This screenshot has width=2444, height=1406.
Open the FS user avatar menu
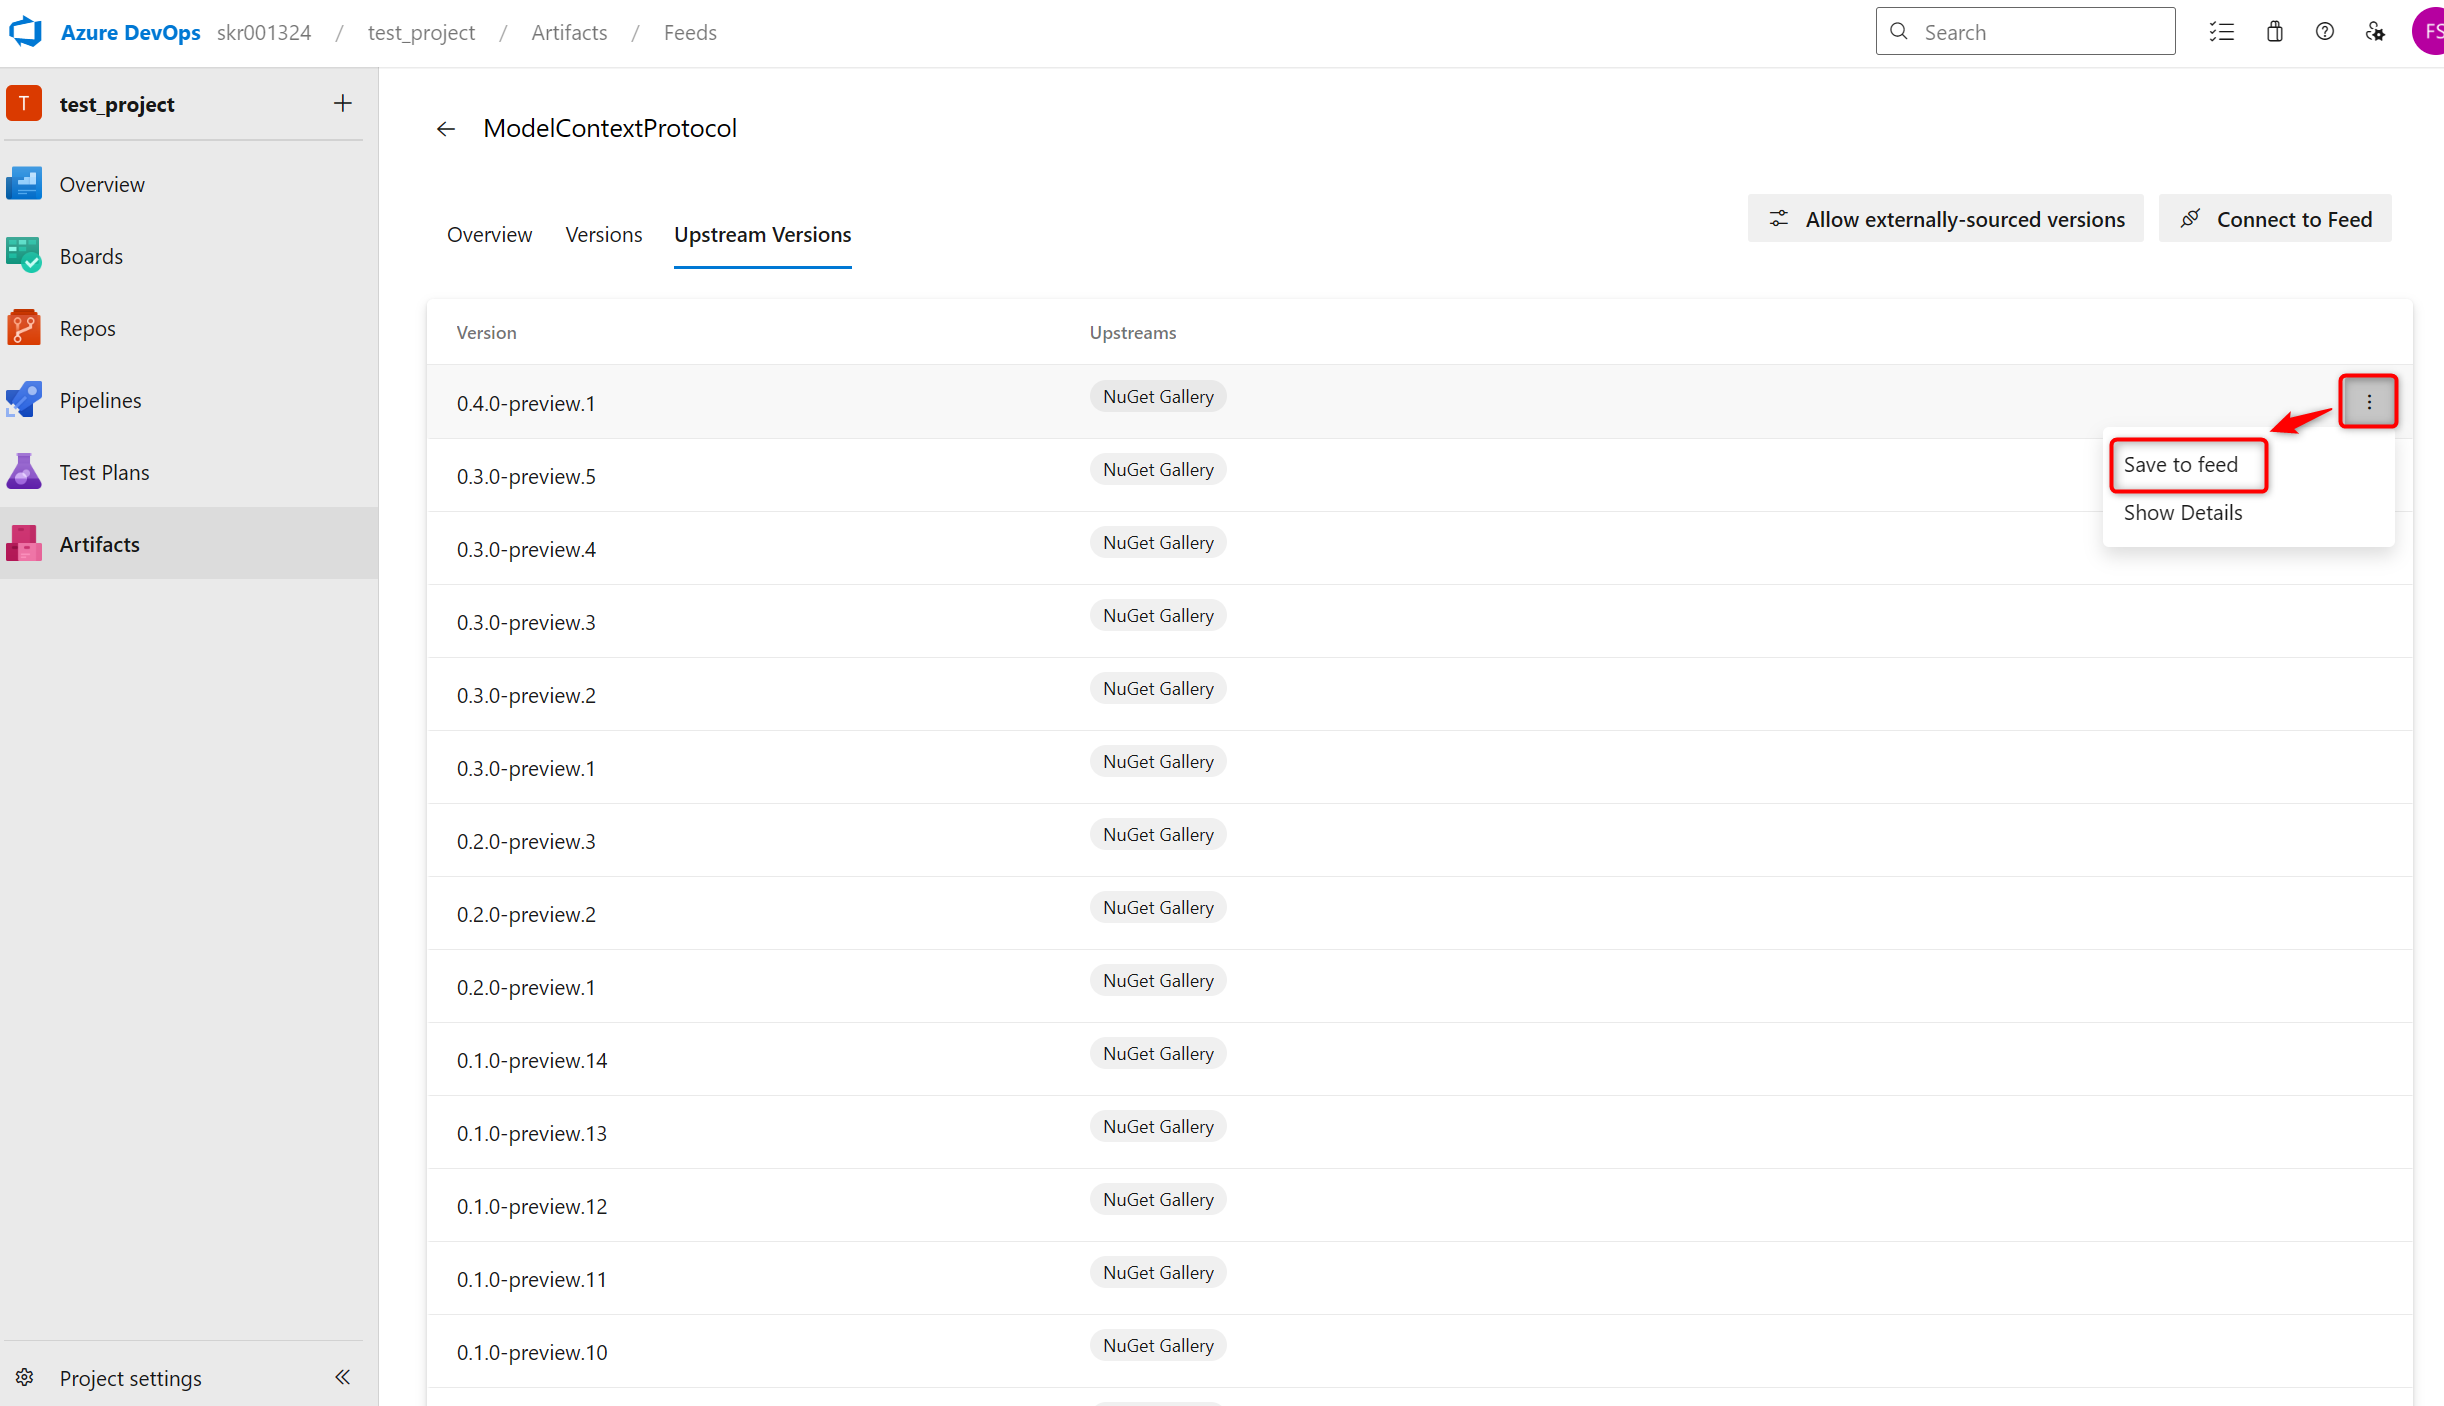(2432, 31)
